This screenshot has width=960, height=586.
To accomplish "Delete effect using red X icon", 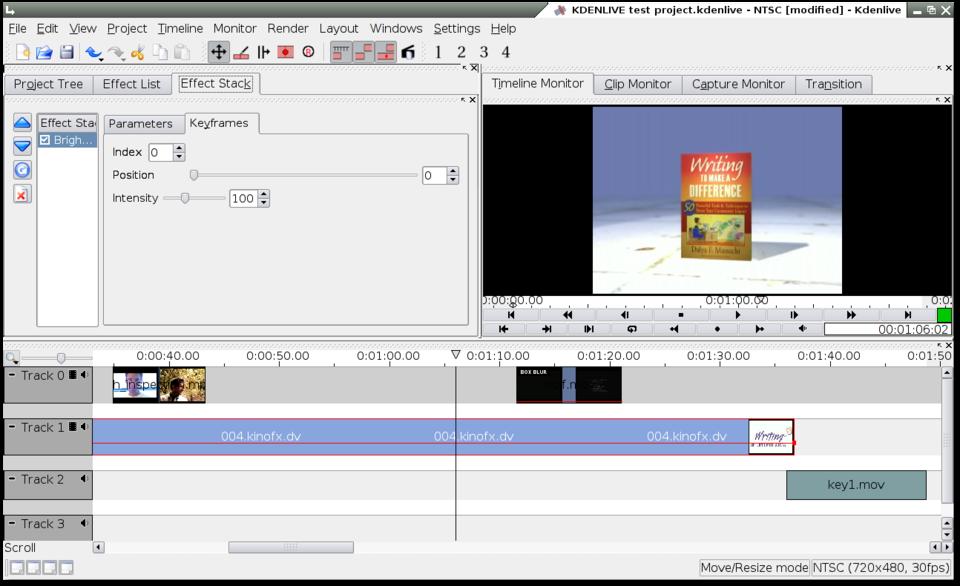I will point(22,194).
